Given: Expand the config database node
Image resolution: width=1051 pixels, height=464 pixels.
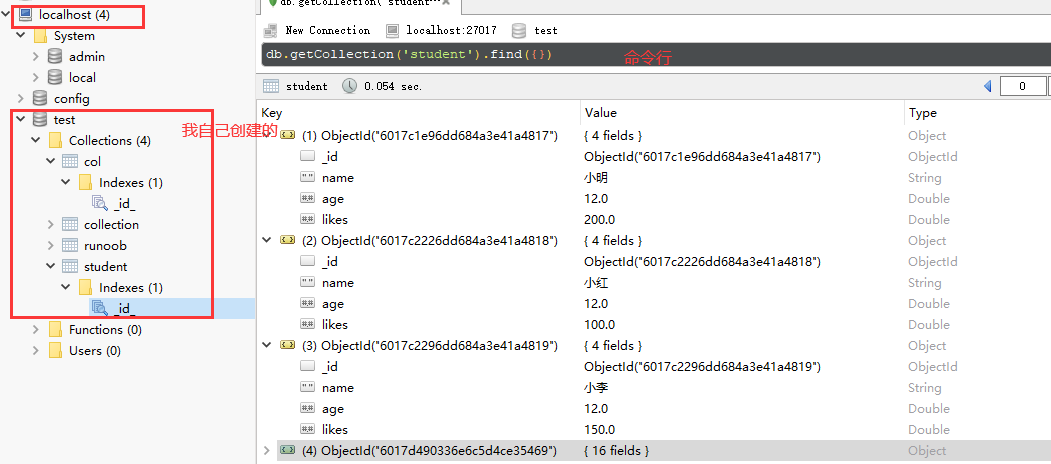Looking at the screenshot, I should (21, 99).
